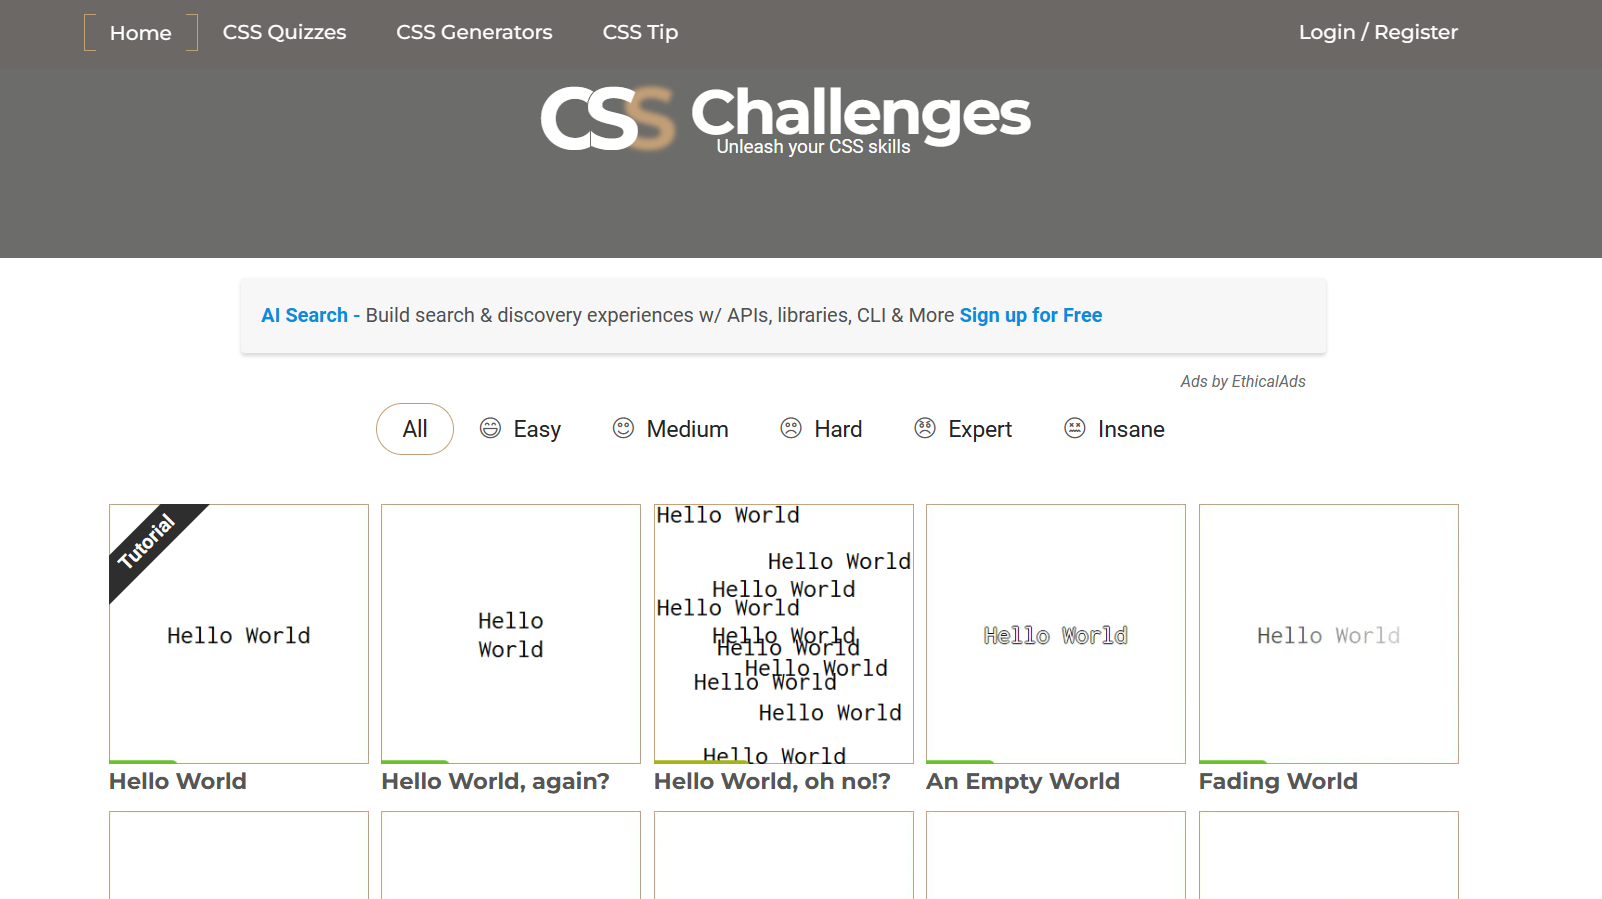This screenshot has height=899, width=1602.
Task: Click the An Empty World title
Action: (1023, 782)
